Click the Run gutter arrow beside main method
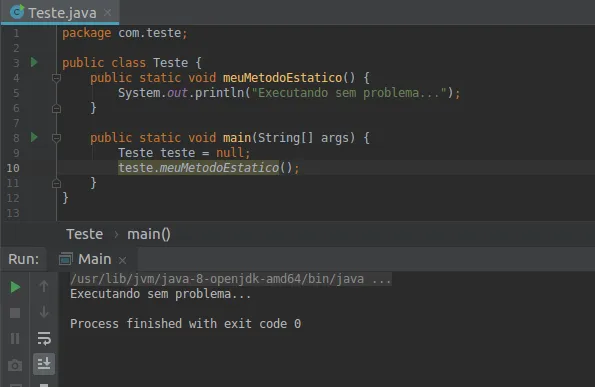 [x=34, y=137]
